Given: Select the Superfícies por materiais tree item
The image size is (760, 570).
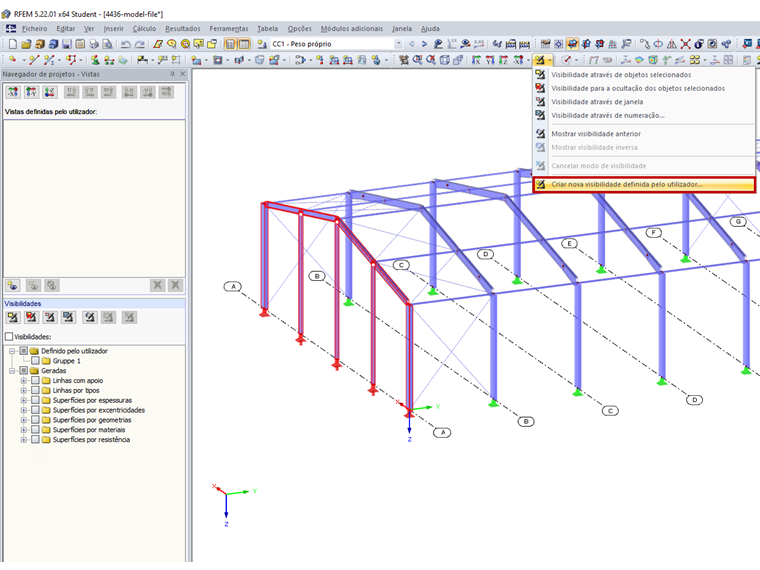Looking at the screenshot, I should (x=89, y=430).
